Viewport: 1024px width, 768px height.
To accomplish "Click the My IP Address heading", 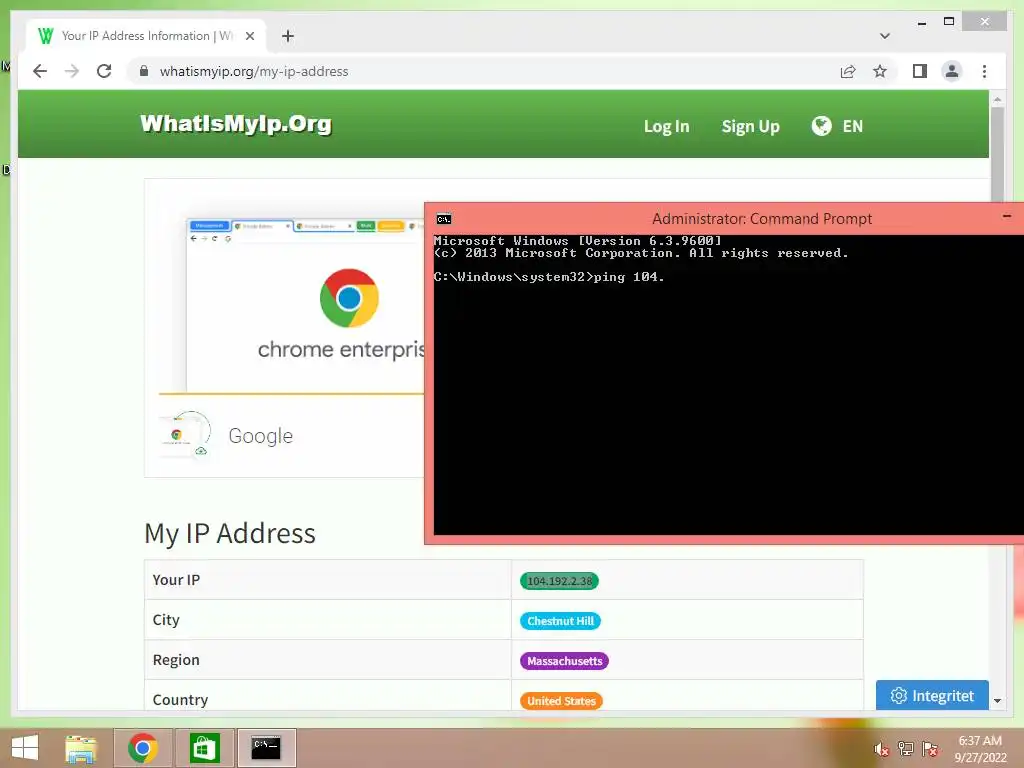I will [230, 533].
